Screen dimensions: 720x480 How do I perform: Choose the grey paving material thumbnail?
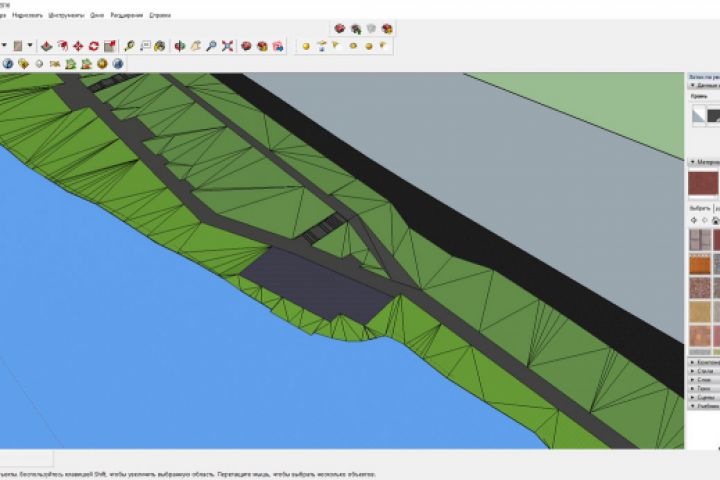[699, 240]
